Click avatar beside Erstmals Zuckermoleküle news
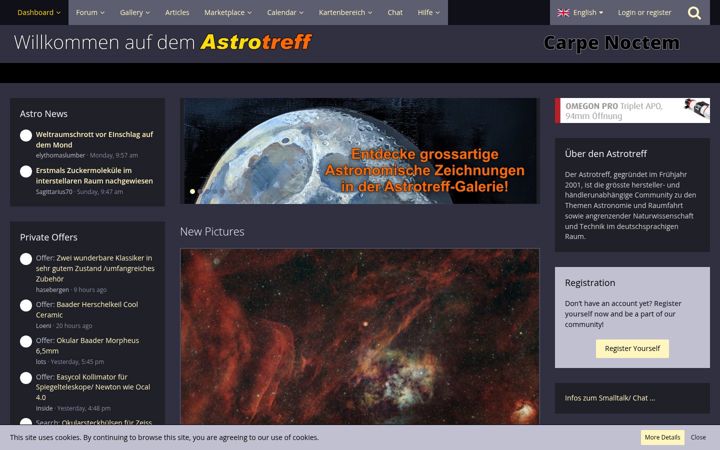This screenshot has height=450, width=720. coord(26,171)
